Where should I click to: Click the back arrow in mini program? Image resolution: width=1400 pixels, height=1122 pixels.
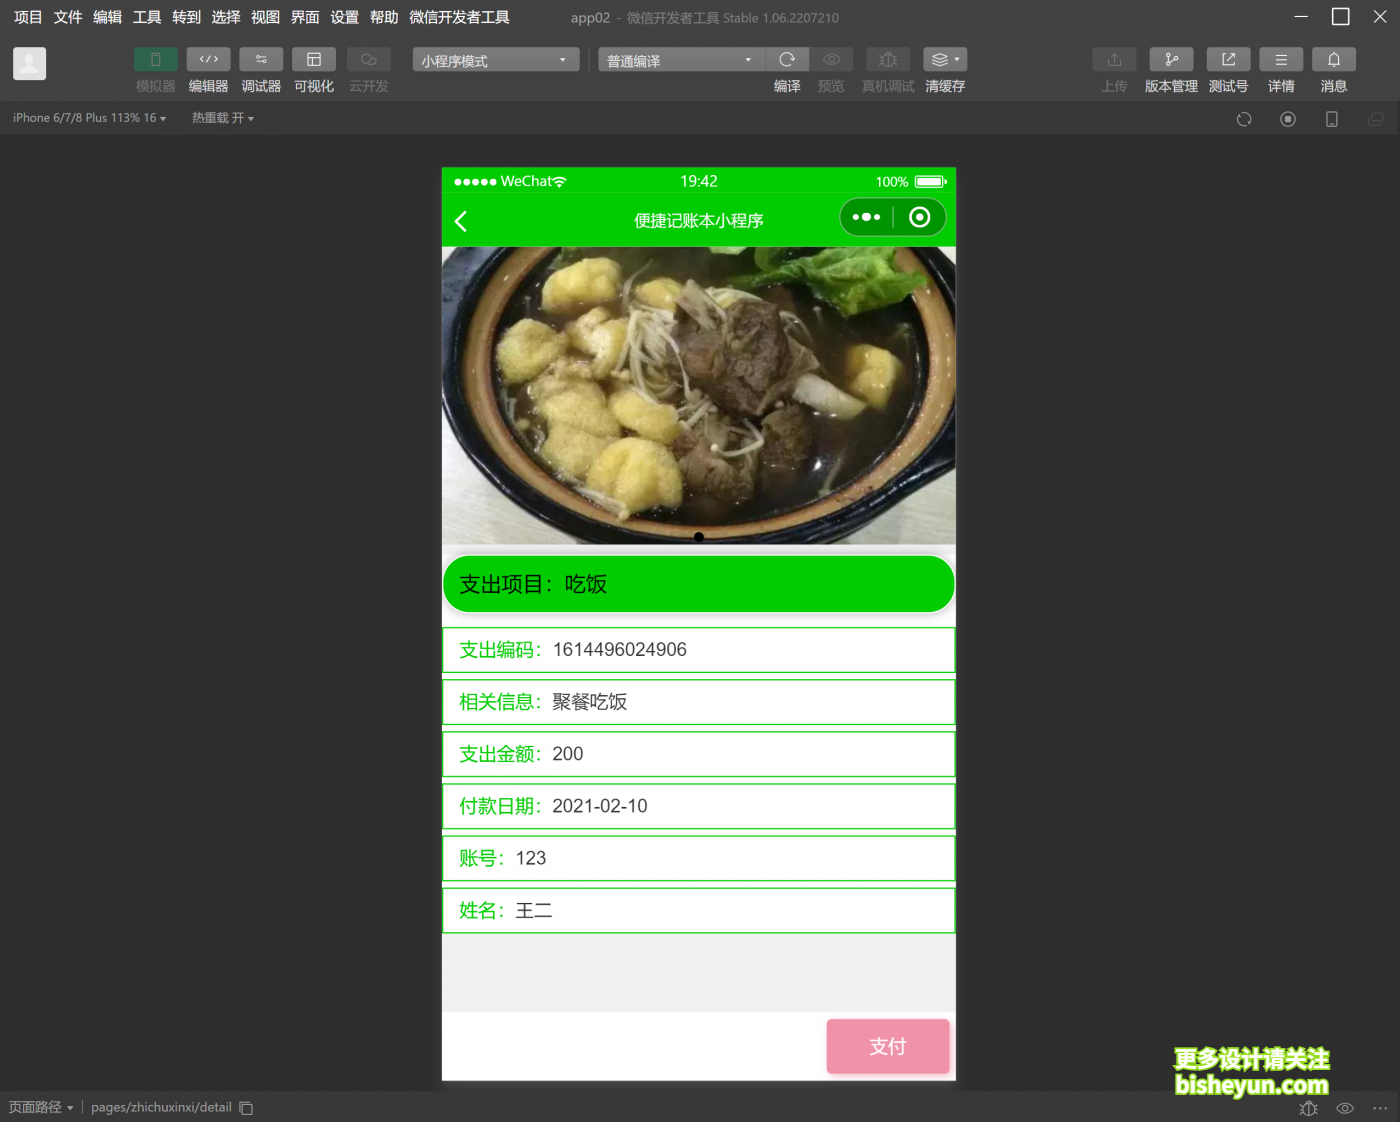point(461,221)
